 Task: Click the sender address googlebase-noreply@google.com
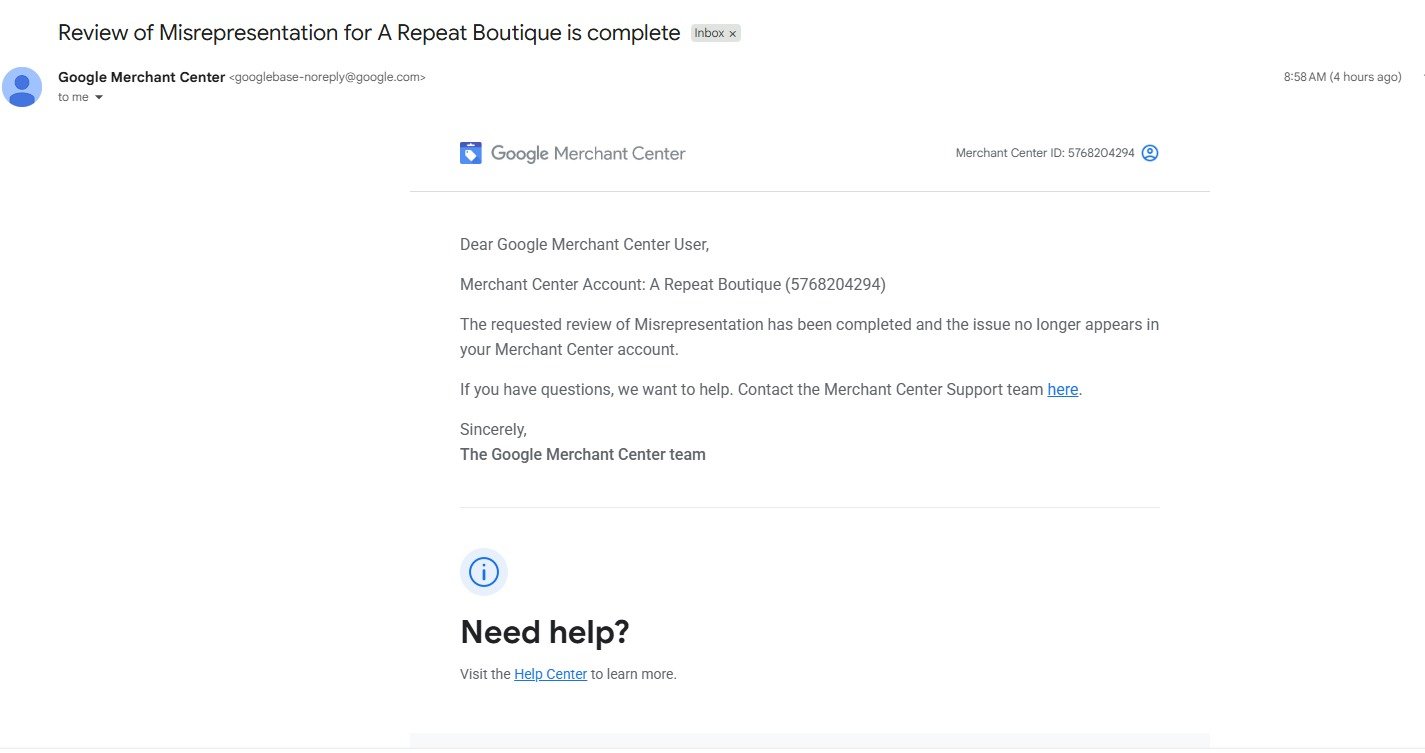point(328,77)
